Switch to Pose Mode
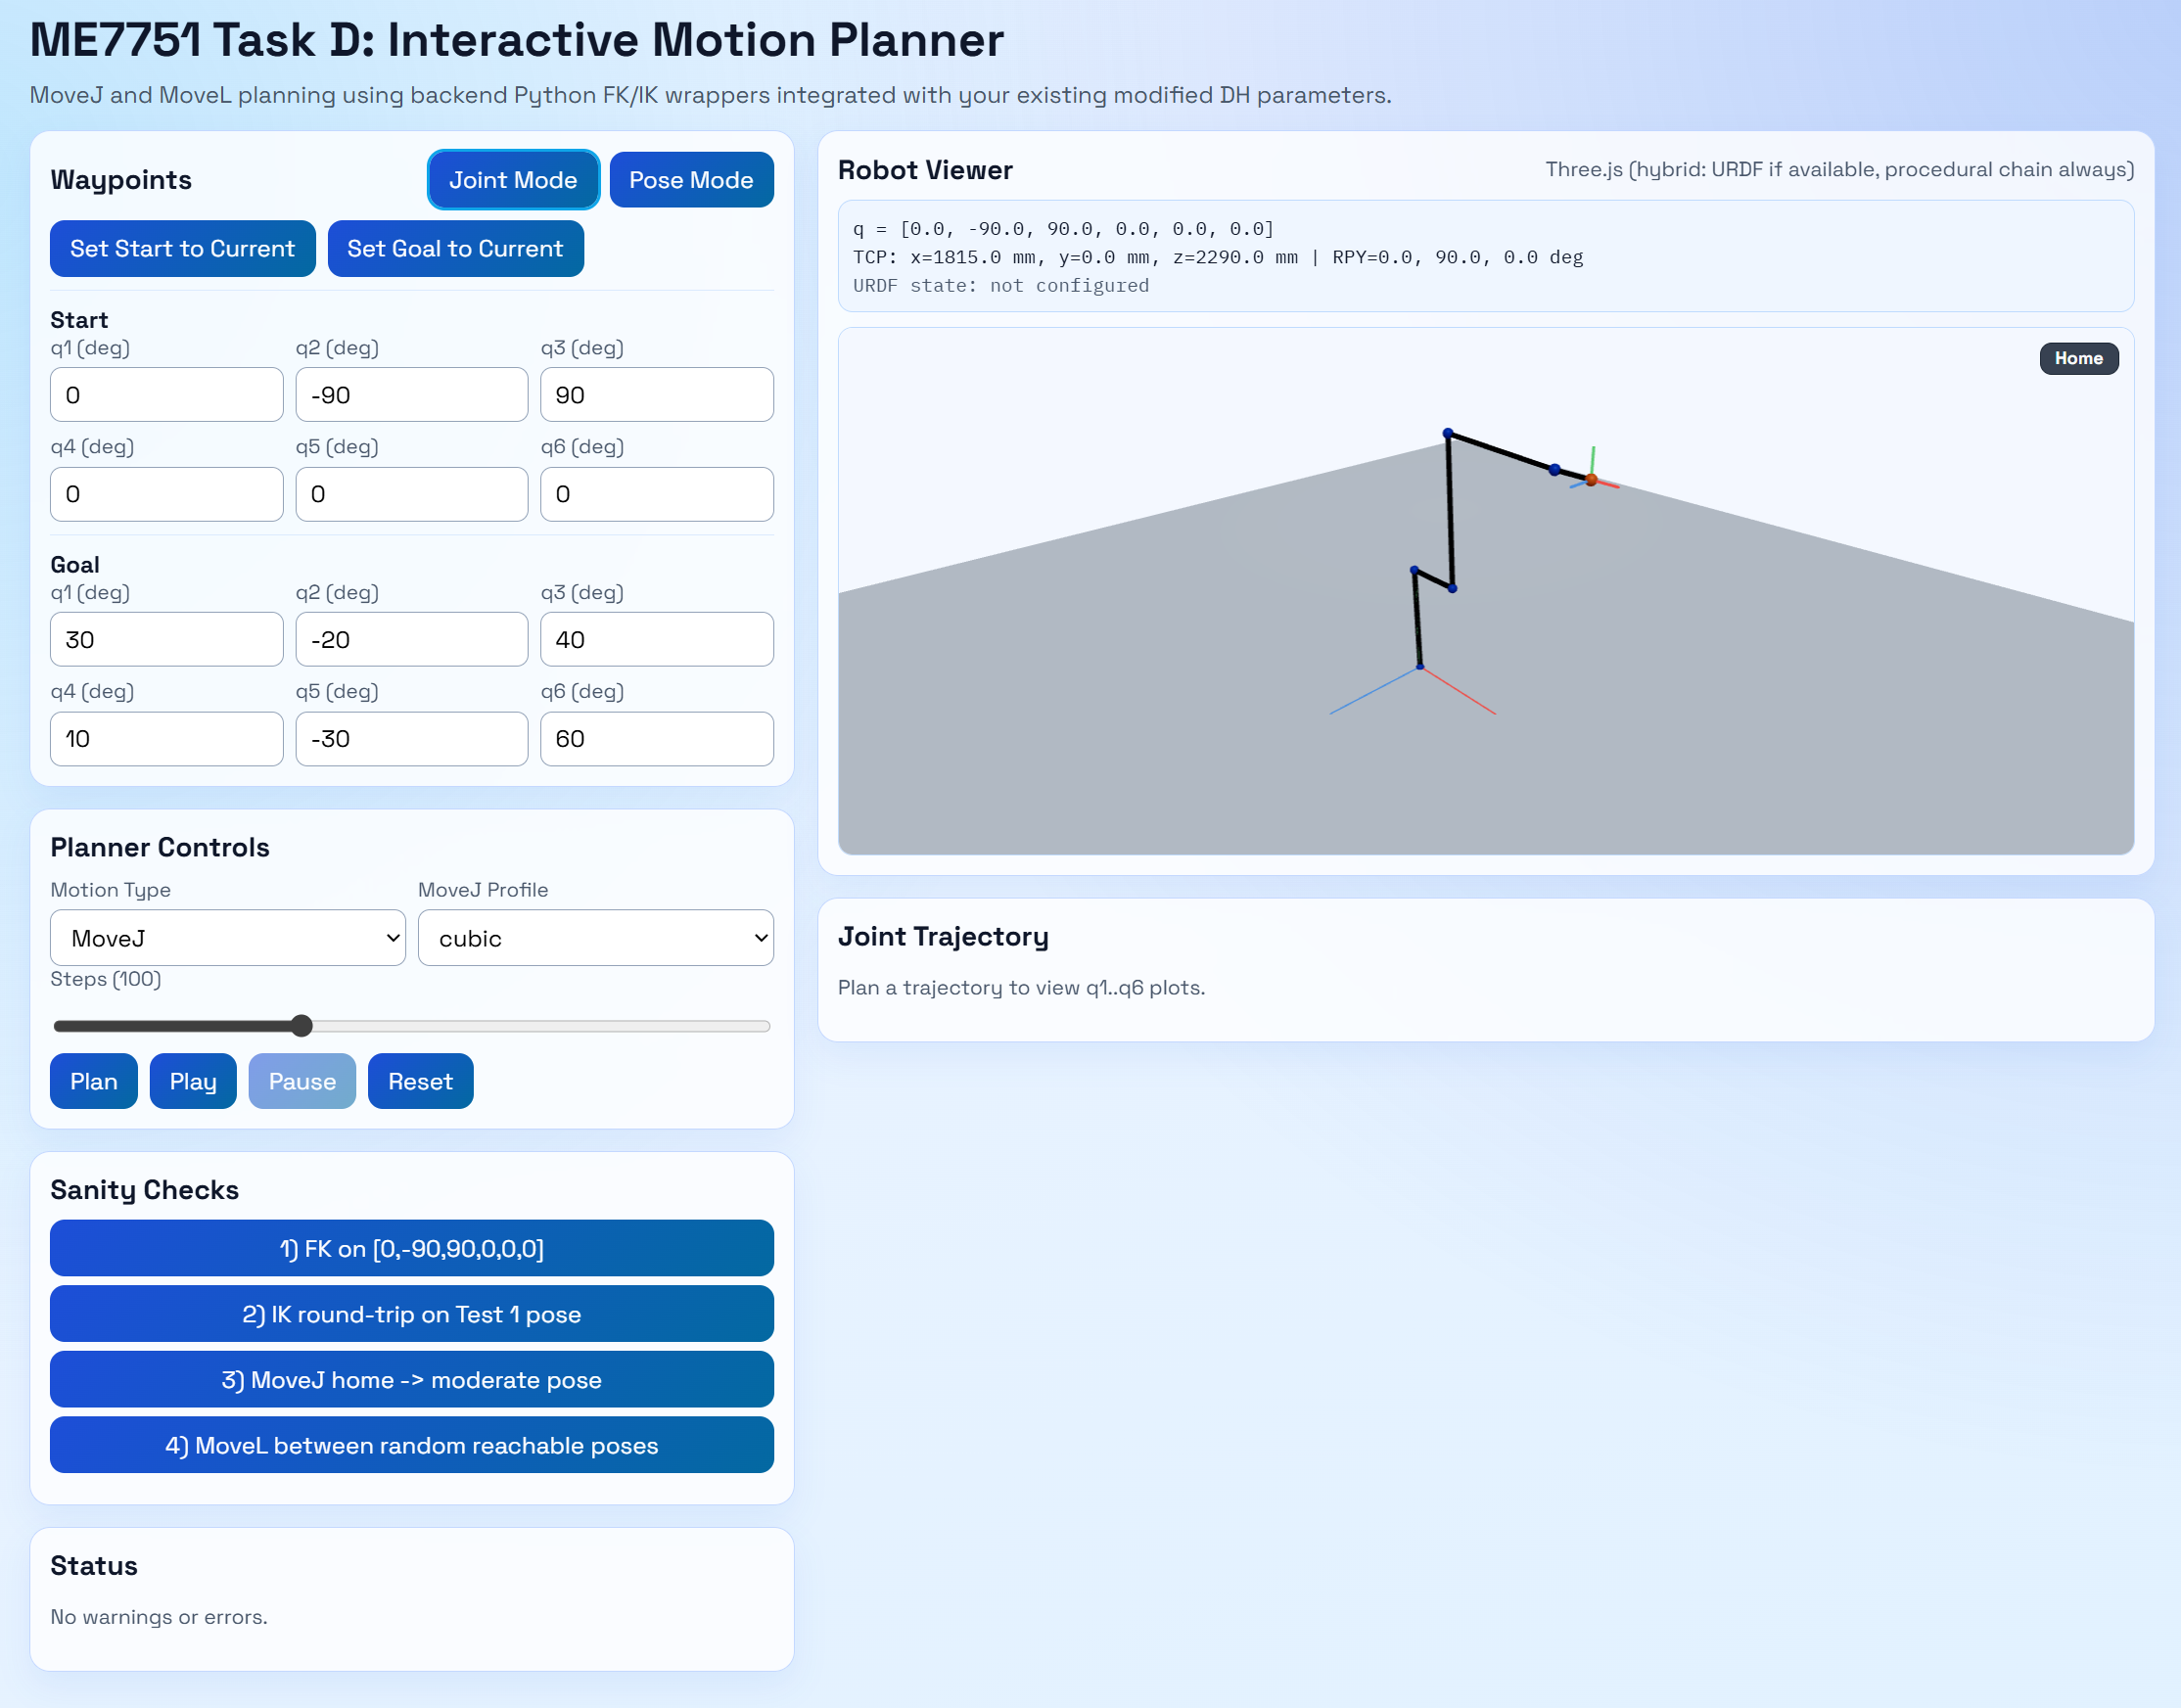 691,179
